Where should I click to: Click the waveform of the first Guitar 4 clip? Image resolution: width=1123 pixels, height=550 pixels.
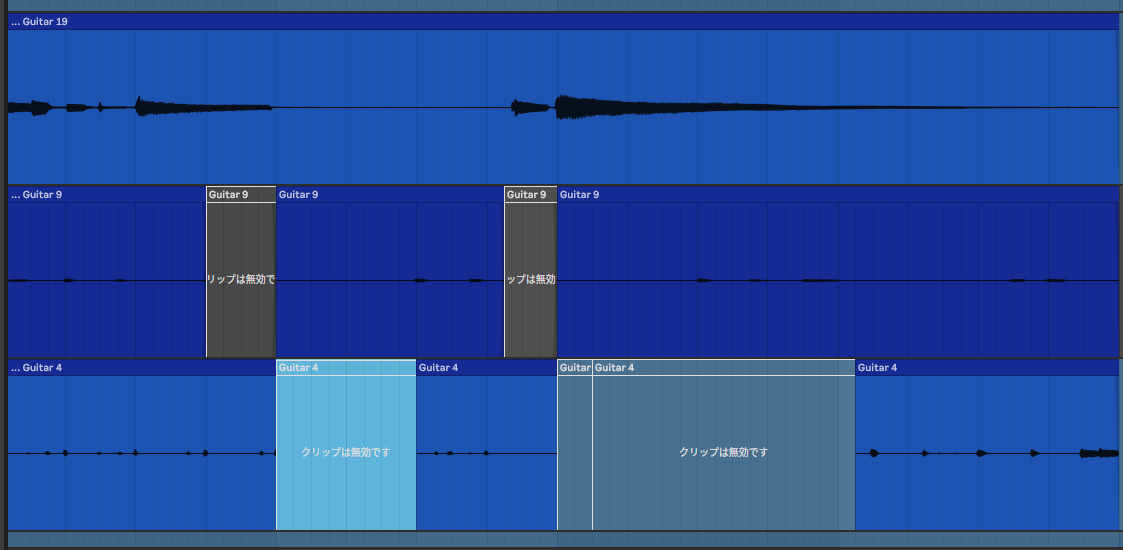[x=140, y=453]
